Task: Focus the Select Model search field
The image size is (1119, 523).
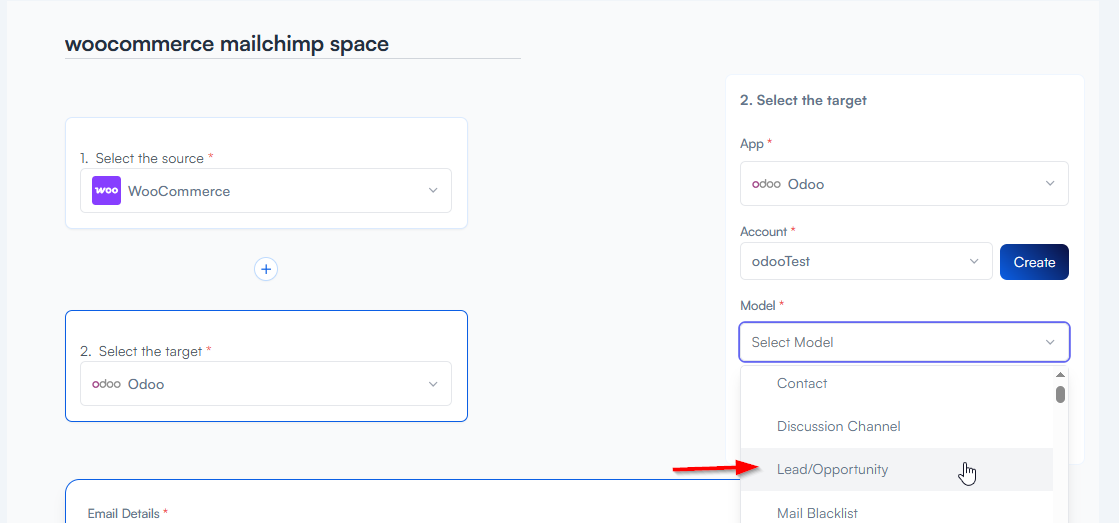Action: tap(880, 342)
